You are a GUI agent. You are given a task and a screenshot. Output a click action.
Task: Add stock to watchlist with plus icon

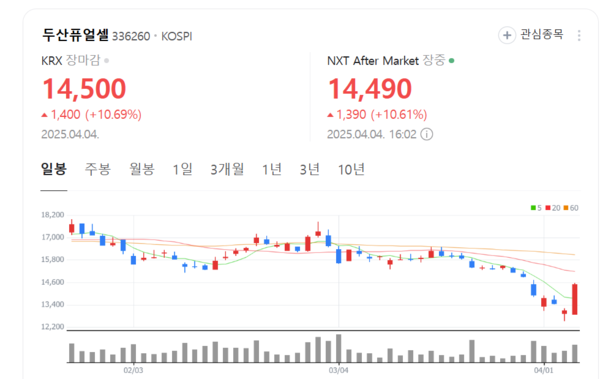(507, 35)
